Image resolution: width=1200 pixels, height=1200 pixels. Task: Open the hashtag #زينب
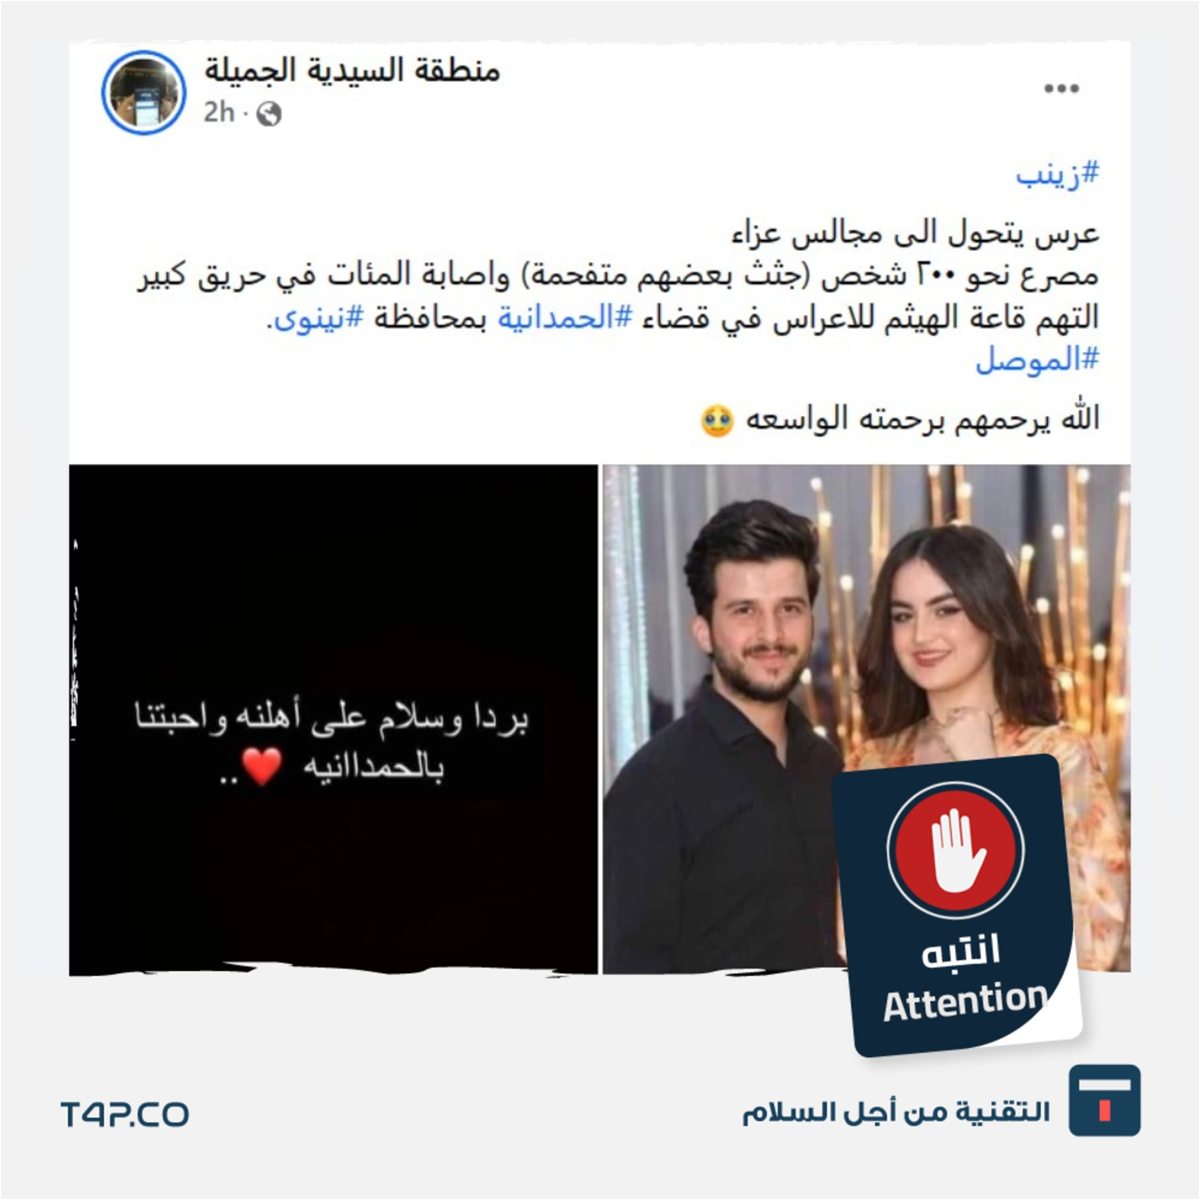pos(1058,174)
